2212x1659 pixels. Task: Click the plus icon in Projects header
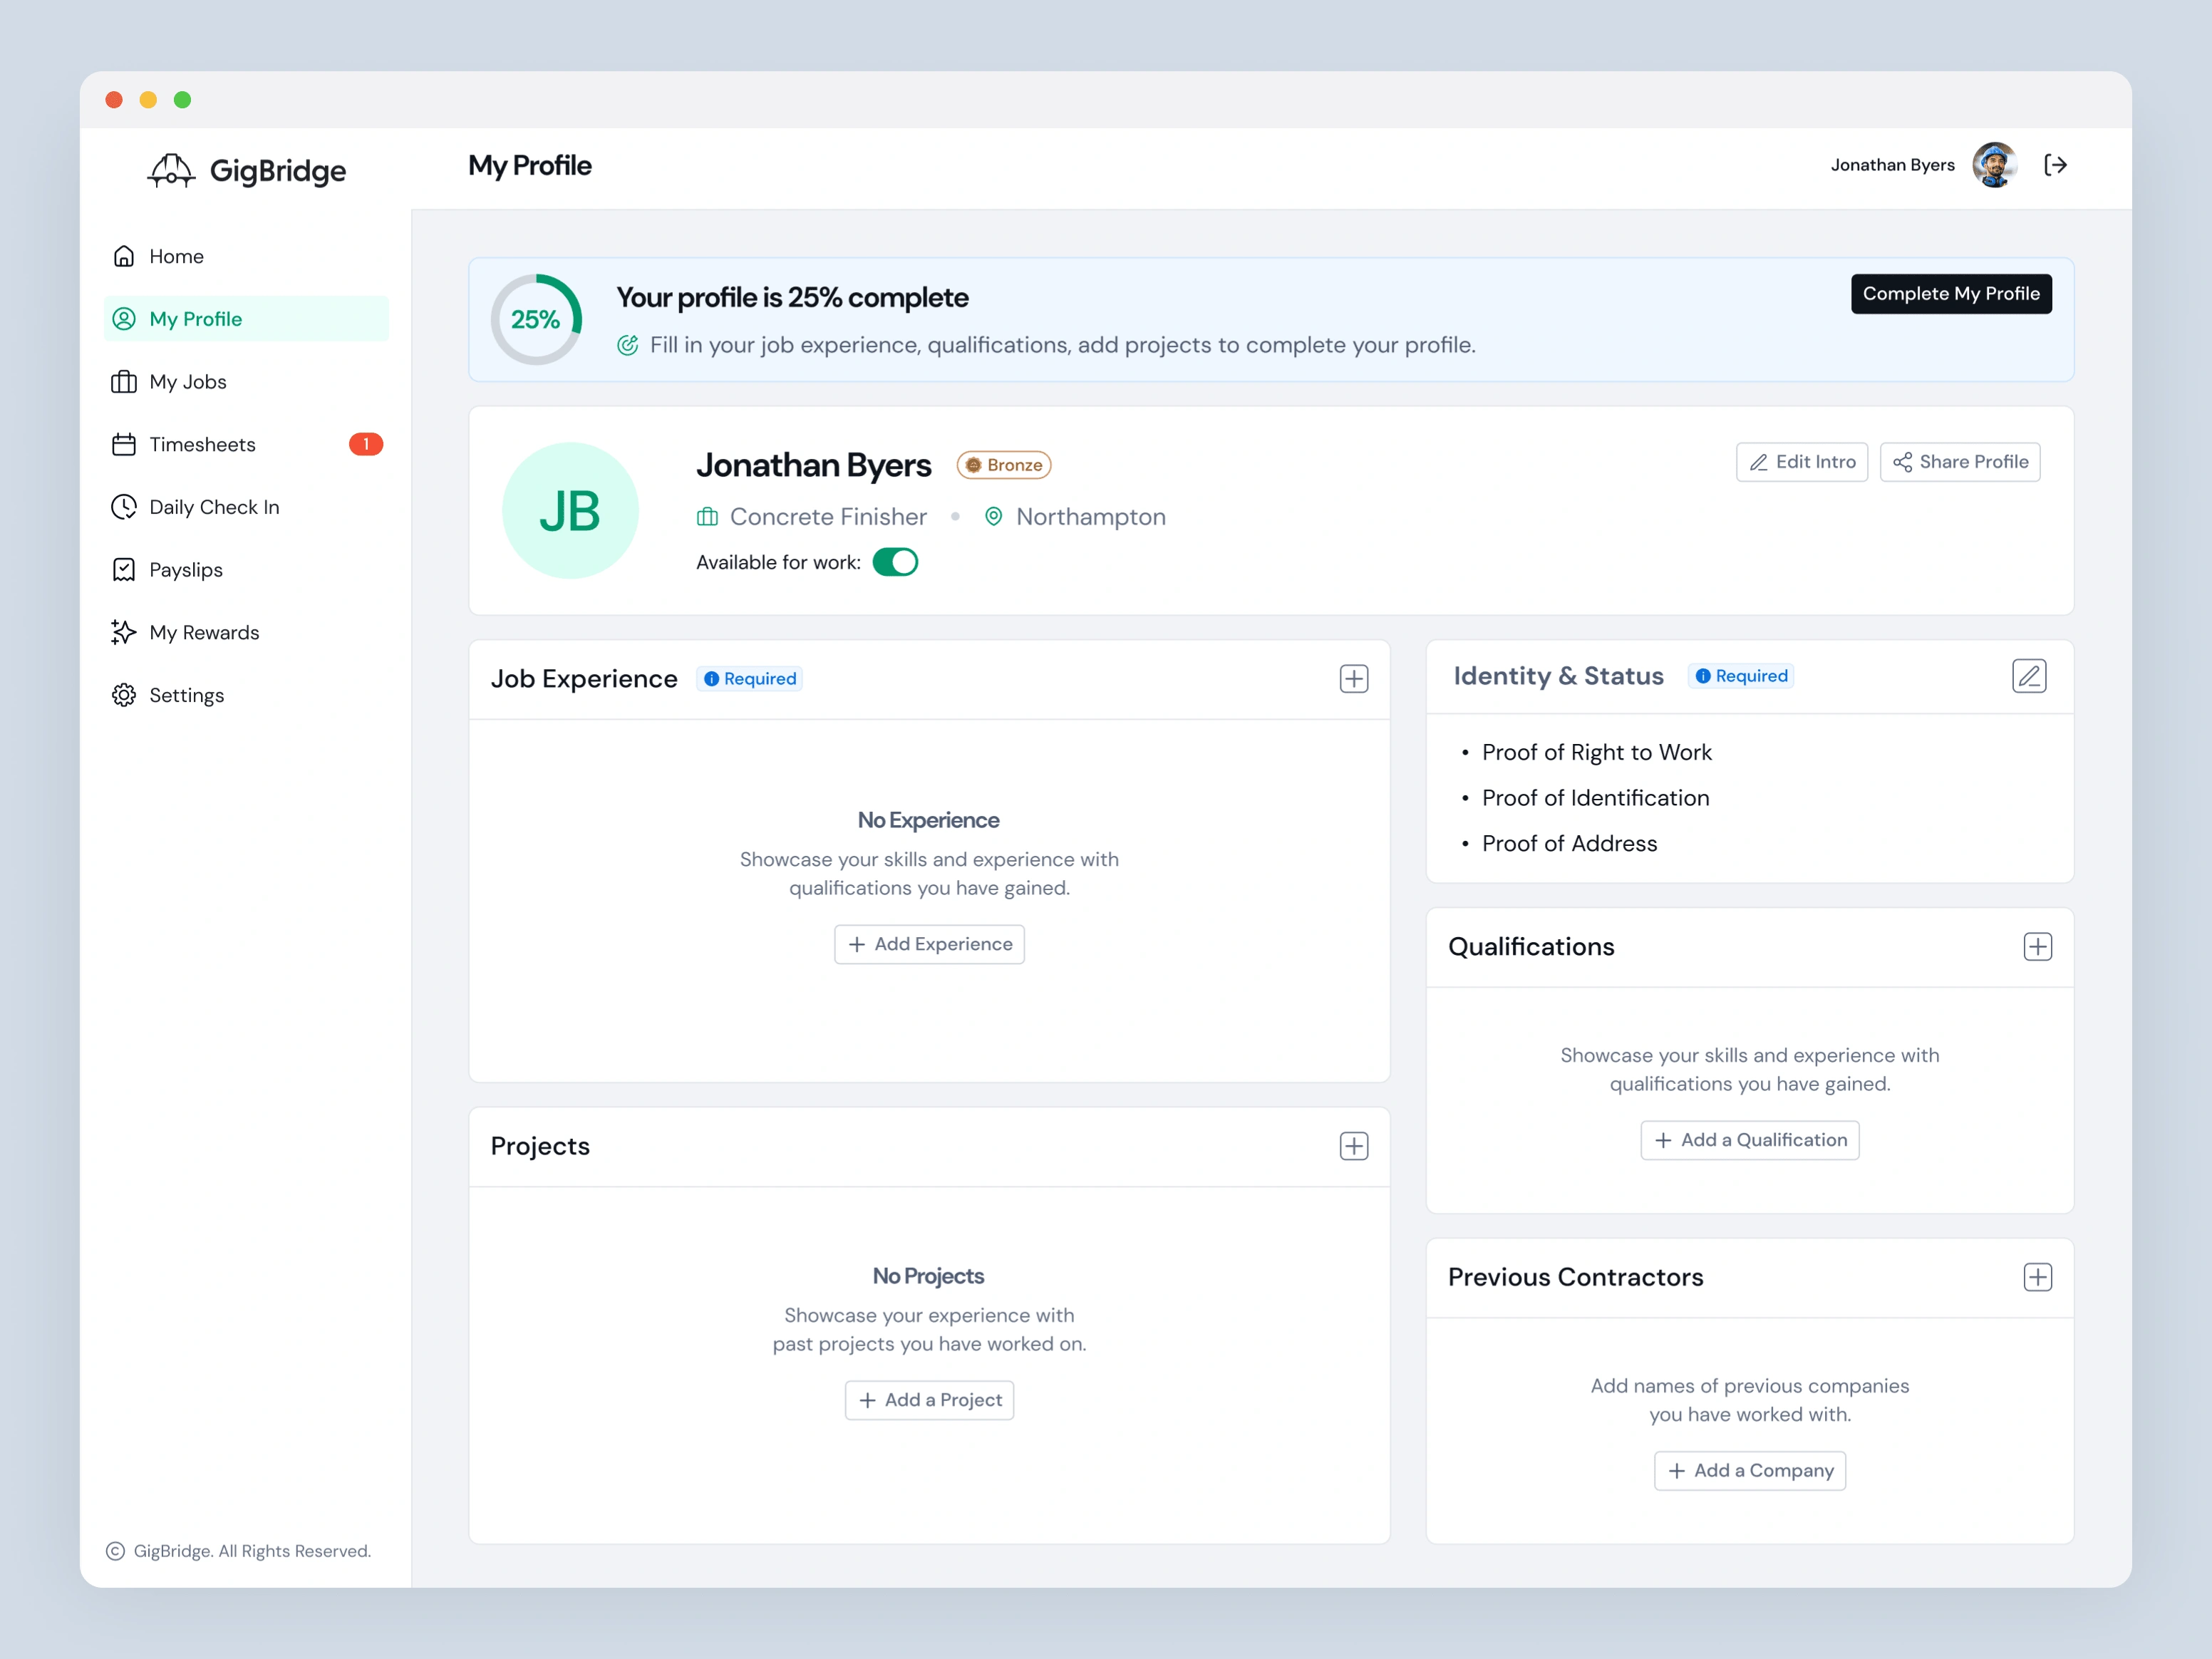(x=1353, y=1146)
